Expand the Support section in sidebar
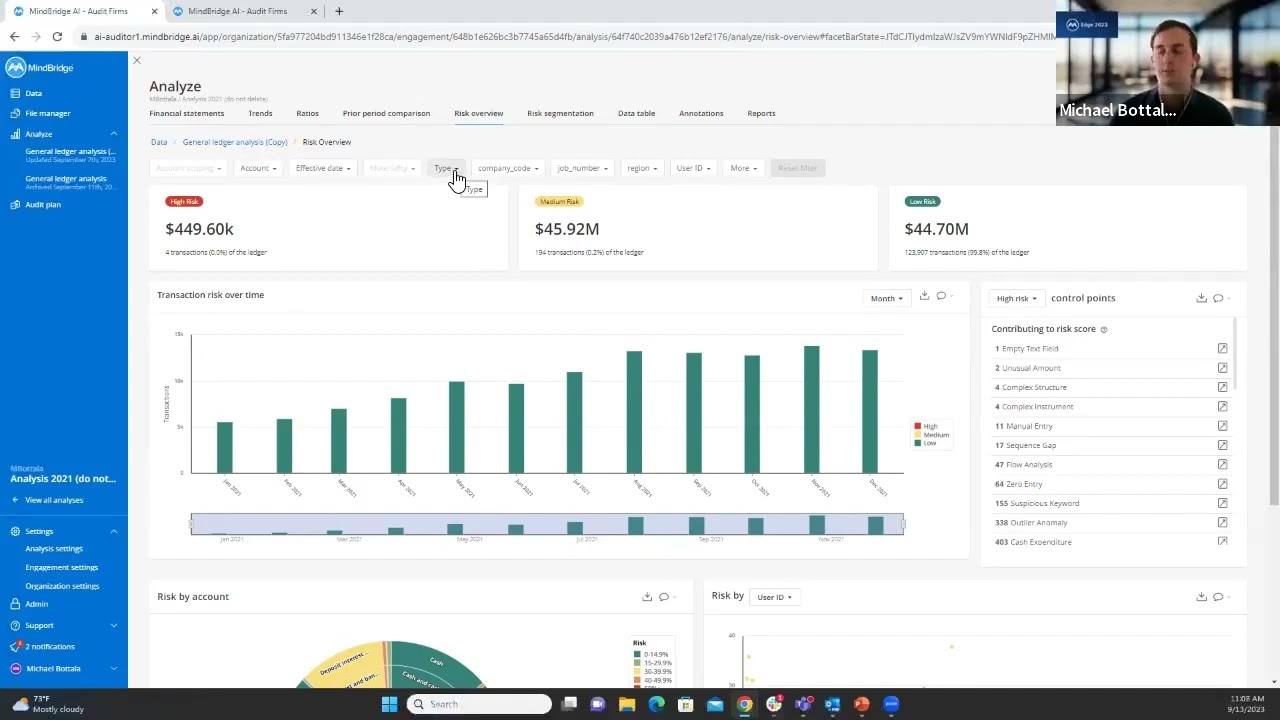This screenshot has width=1280, height=720. pos(114,625)
